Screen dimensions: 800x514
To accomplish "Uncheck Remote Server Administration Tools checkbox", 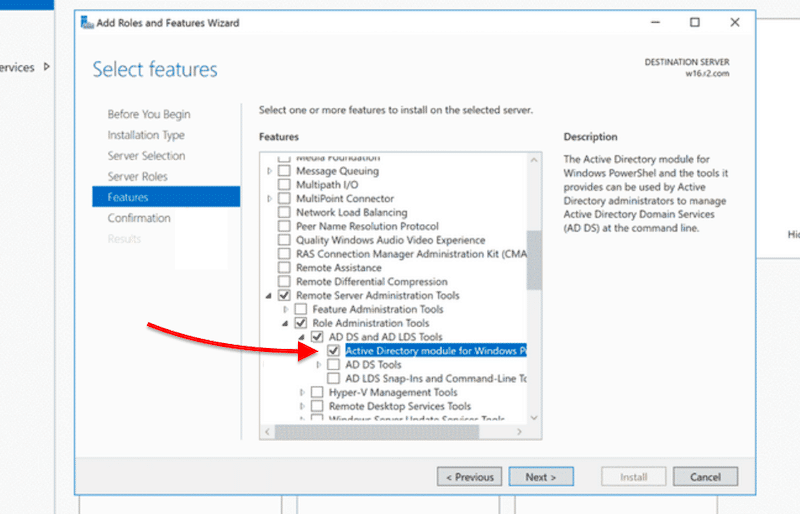I will pyautogui.click(x=284, y=295).
